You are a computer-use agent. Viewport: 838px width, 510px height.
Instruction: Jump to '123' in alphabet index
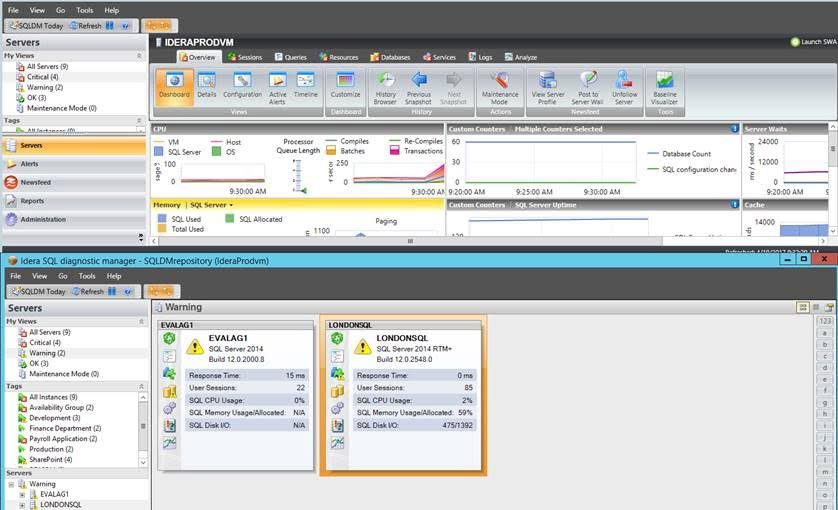pos(825,321)
